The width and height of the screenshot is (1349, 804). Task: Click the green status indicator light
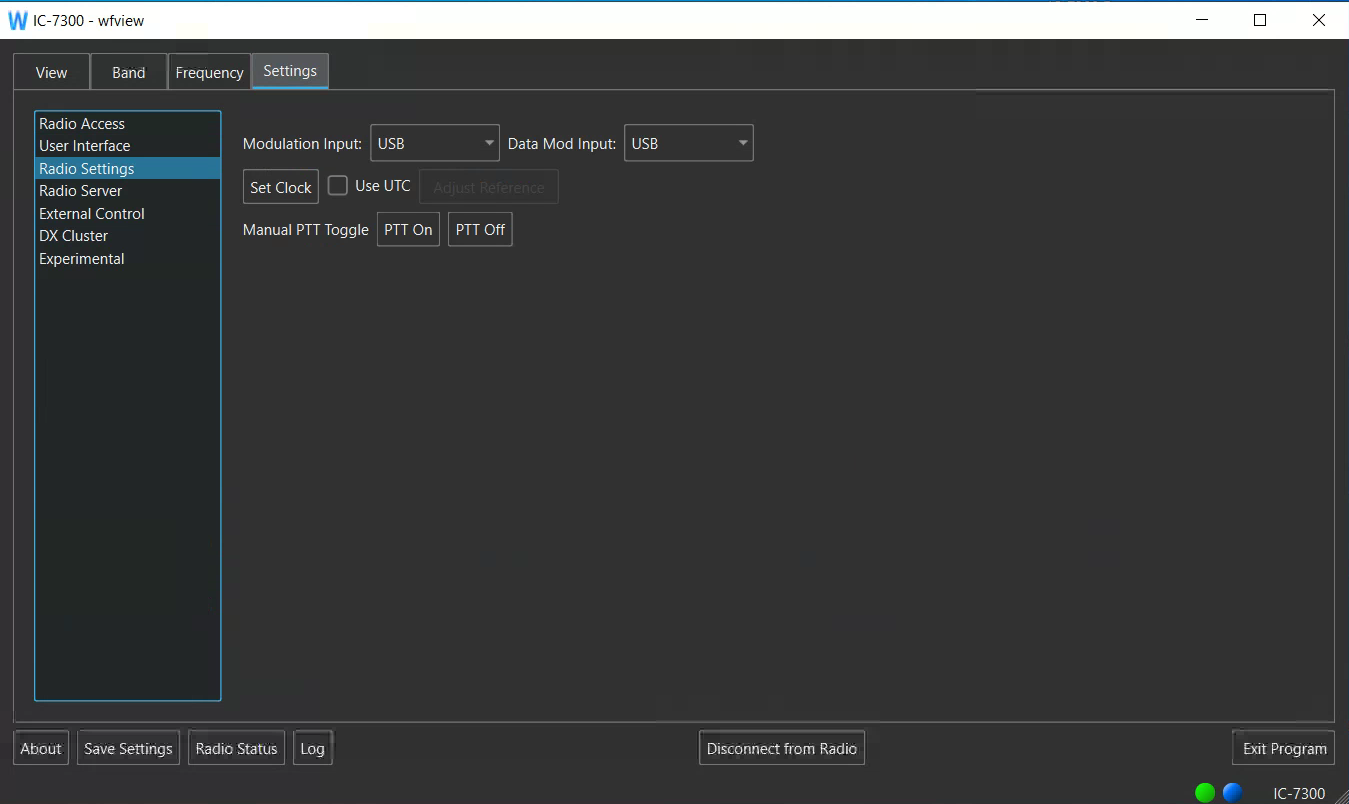[1205, 792]
